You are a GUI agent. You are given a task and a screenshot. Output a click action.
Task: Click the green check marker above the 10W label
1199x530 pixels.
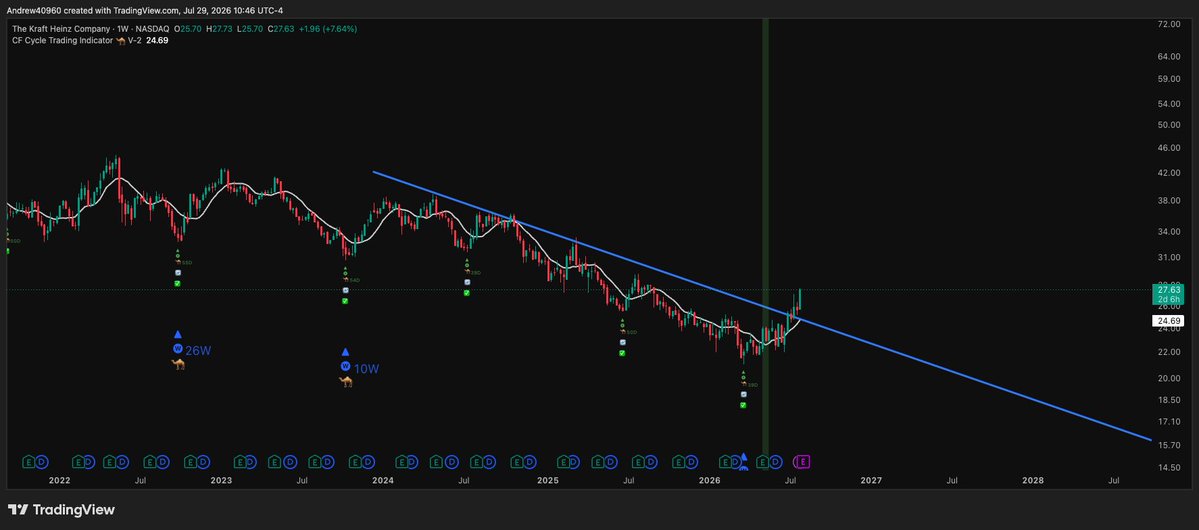point(345,301)
